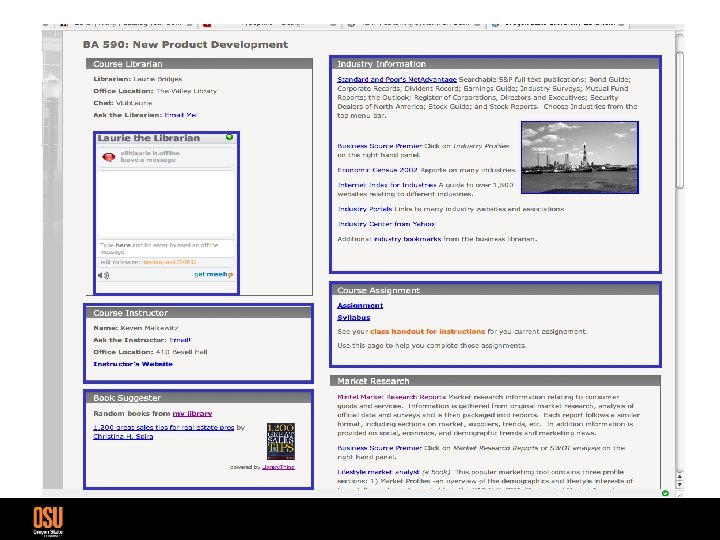Screen dimensions: 720x540
Task: Click the 1,200 Sales Tips book cover
Action: click(281, 441)
